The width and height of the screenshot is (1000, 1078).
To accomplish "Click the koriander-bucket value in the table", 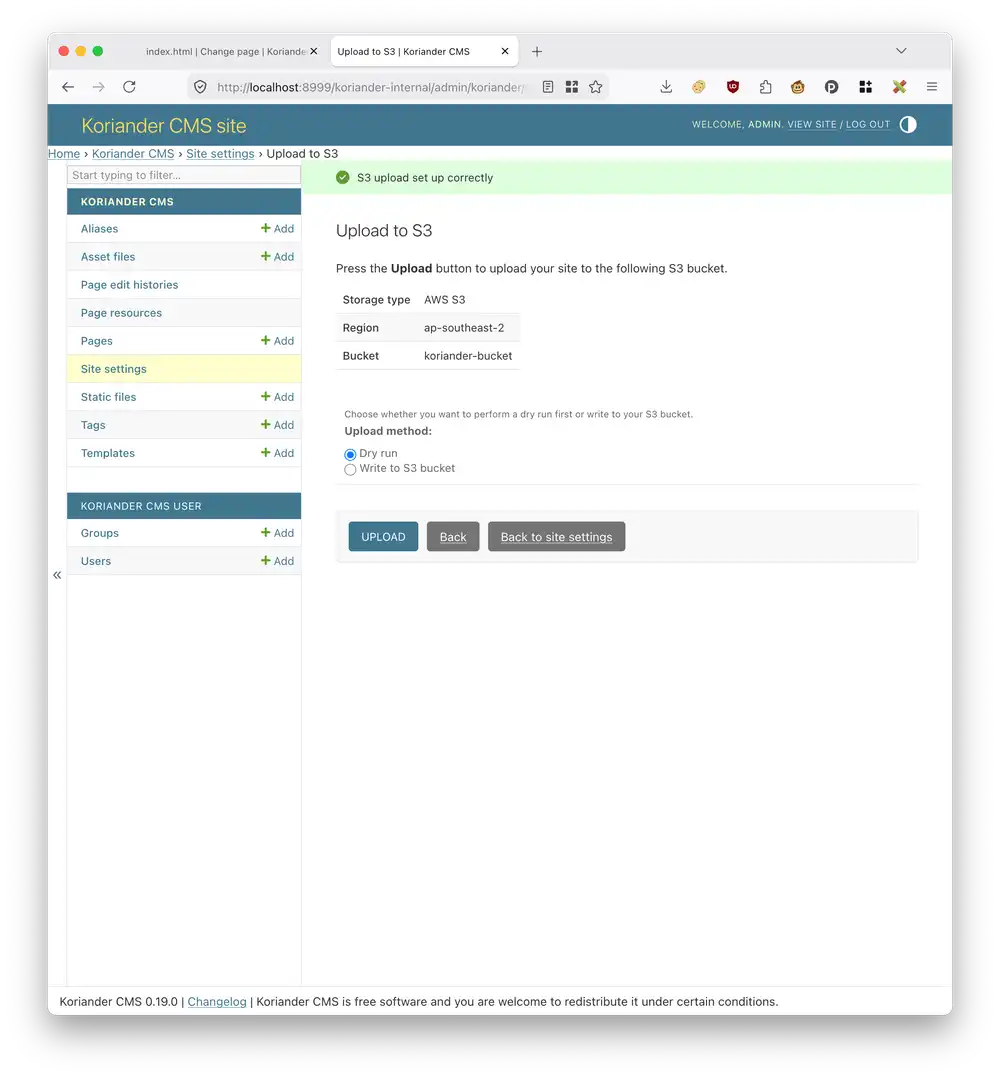I will click(x=468, y=356).
